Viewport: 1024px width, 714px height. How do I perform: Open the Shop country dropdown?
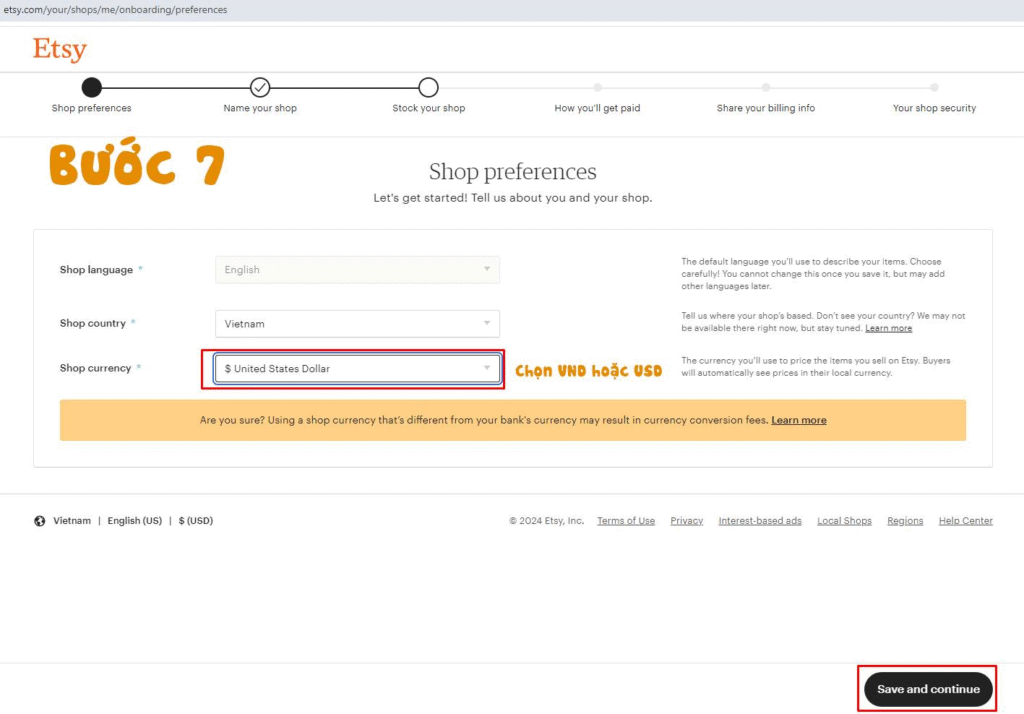357,324
